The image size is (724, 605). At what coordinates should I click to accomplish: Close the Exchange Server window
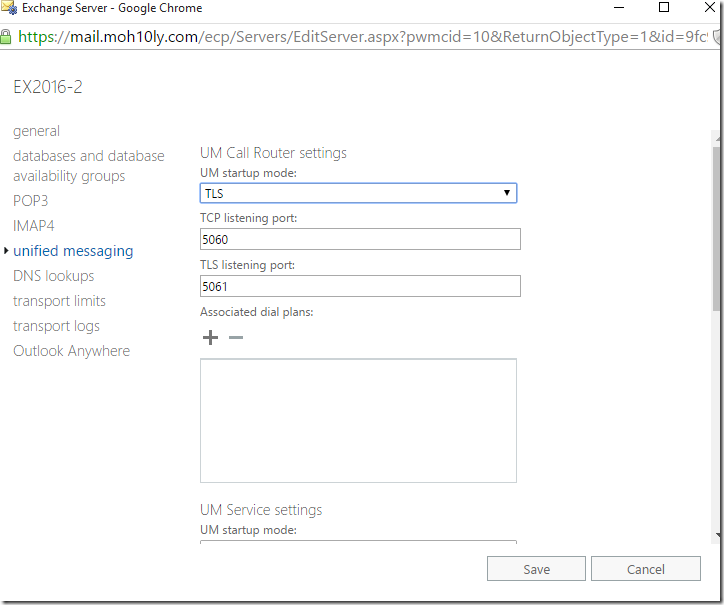(x=710, y=7)
